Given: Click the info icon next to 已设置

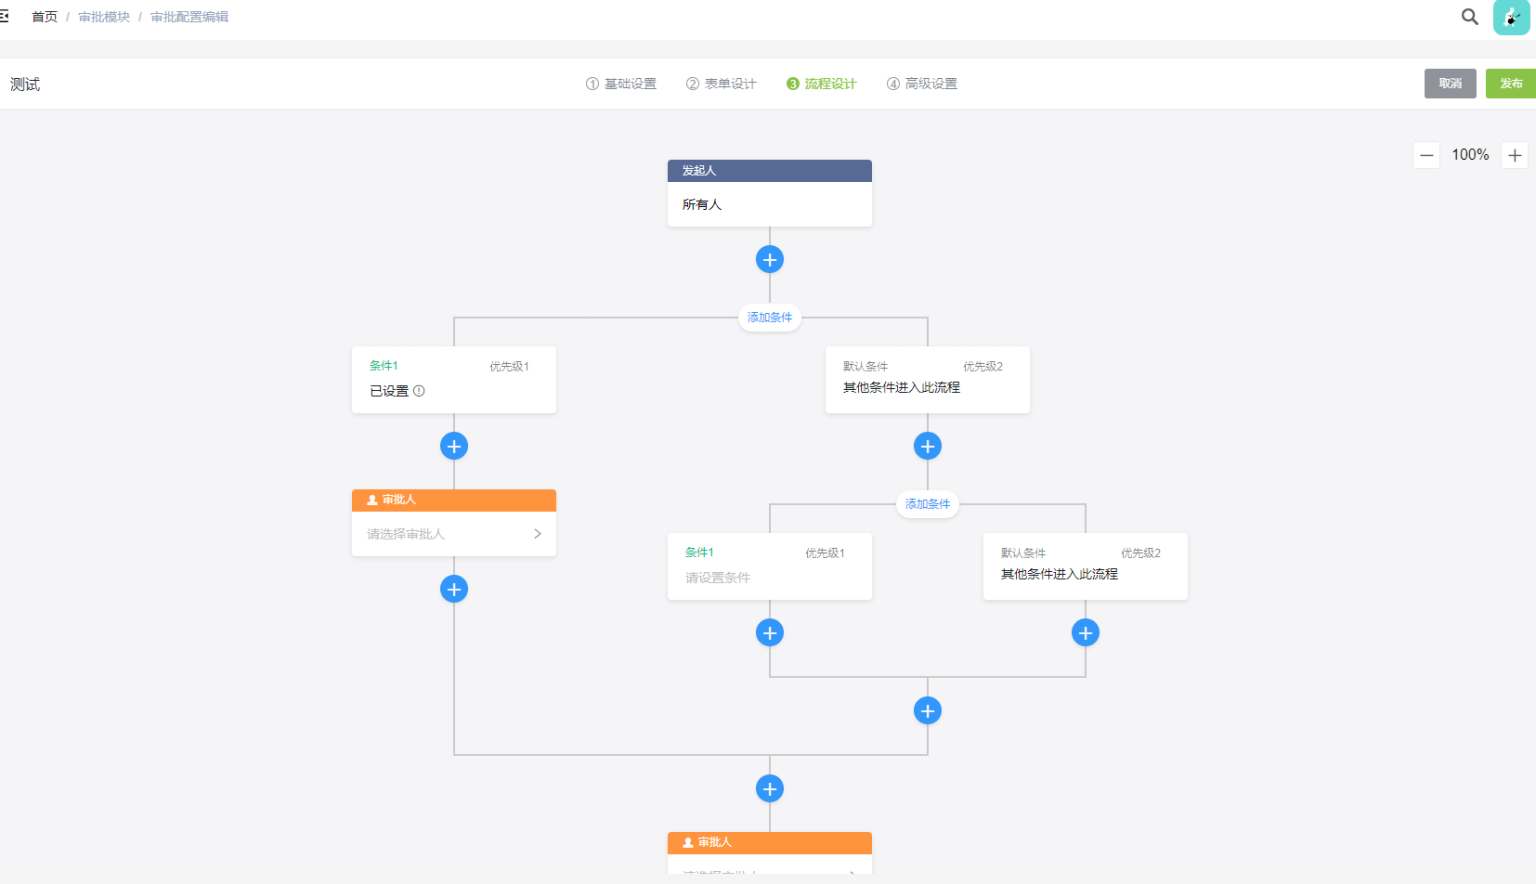Looking at the screenshot, I should tap(419, 391).
